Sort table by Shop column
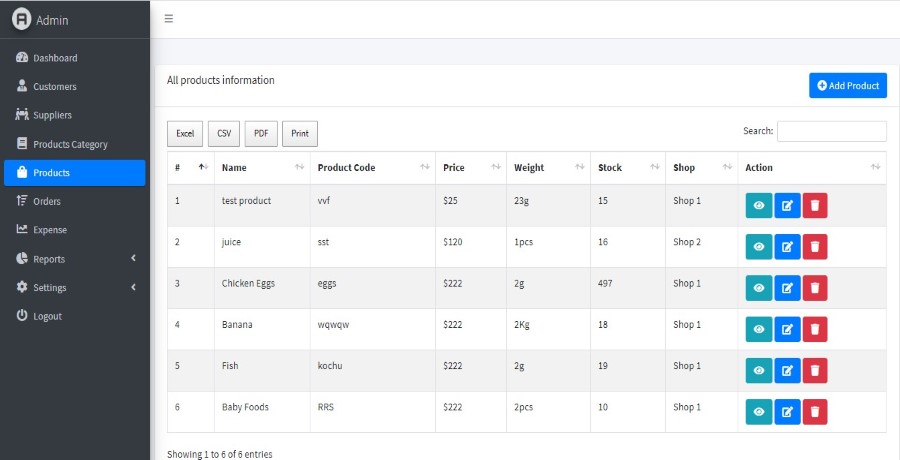This screenshot has height=460, width=900. [x=702, y=168]
